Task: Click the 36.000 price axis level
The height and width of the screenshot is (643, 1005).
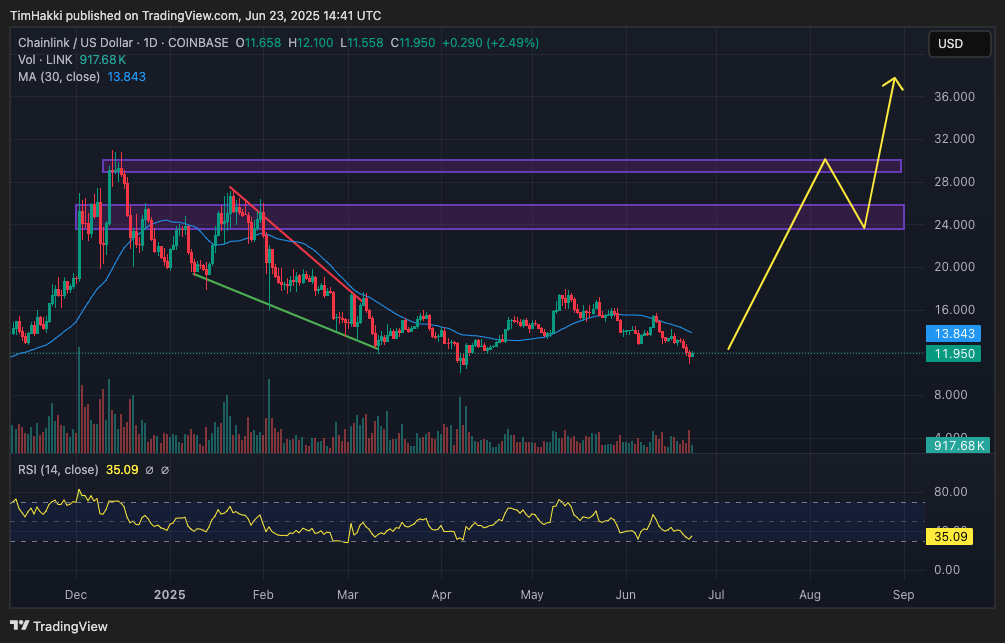Action: 954,97
